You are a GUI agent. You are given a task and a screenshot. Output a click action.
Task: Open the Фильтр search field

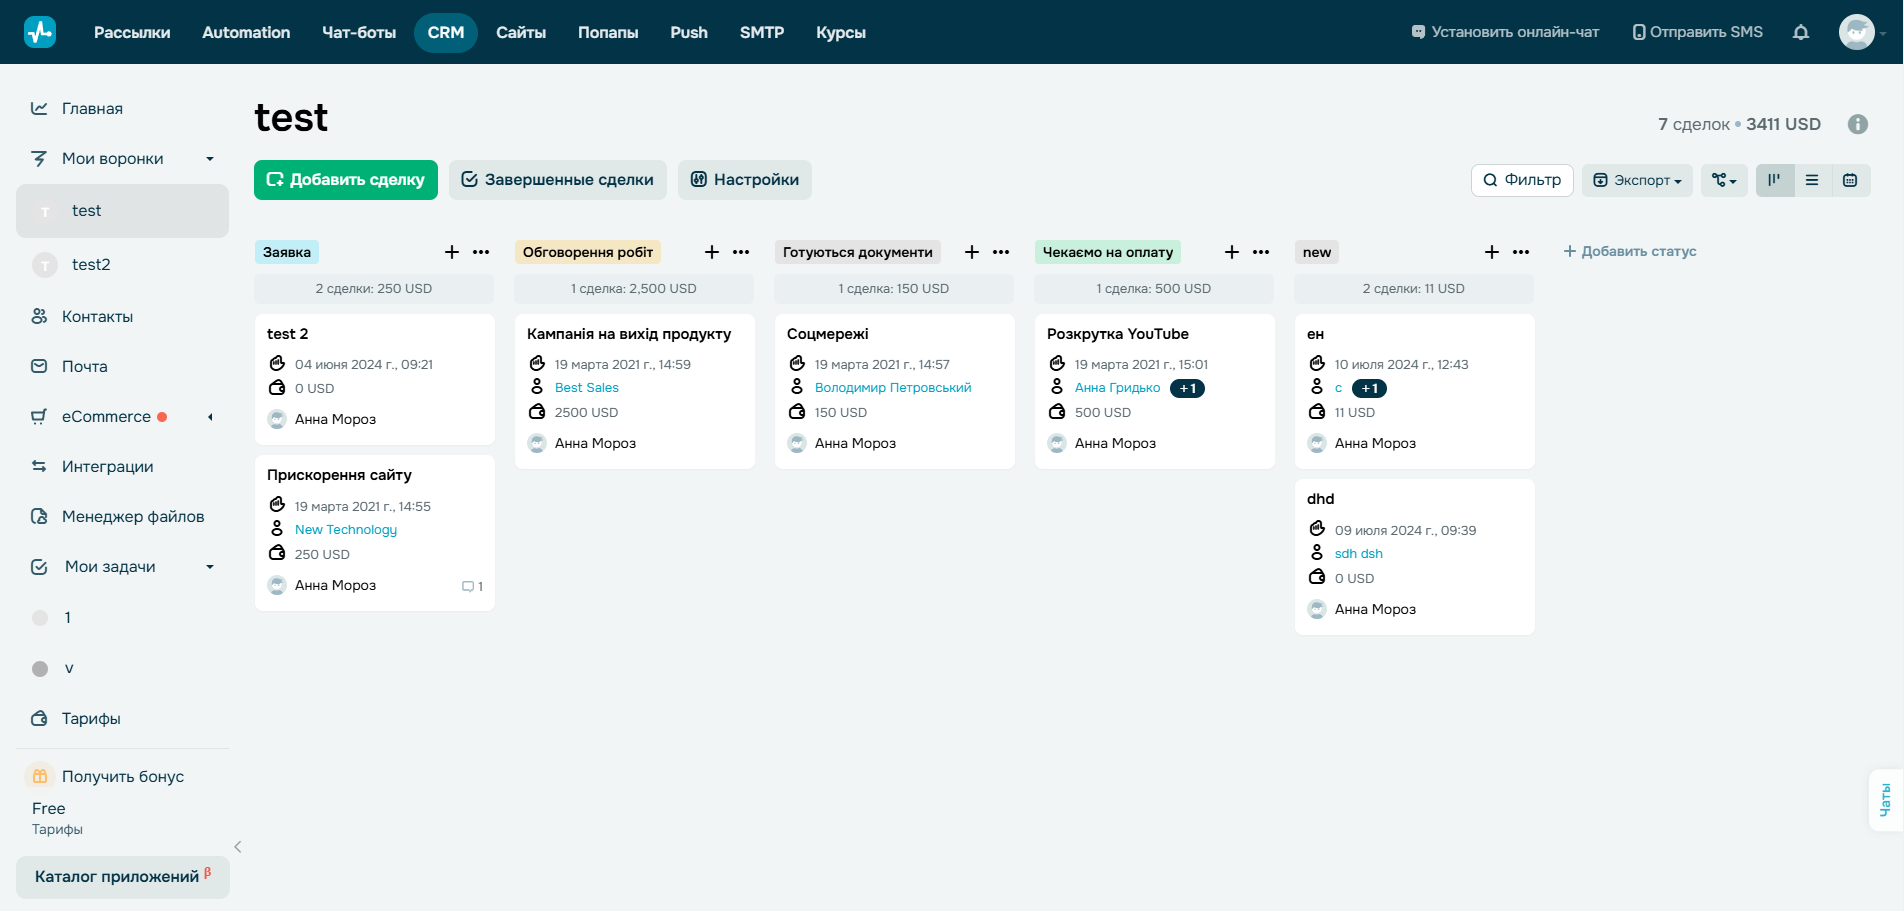point(1521,180)
